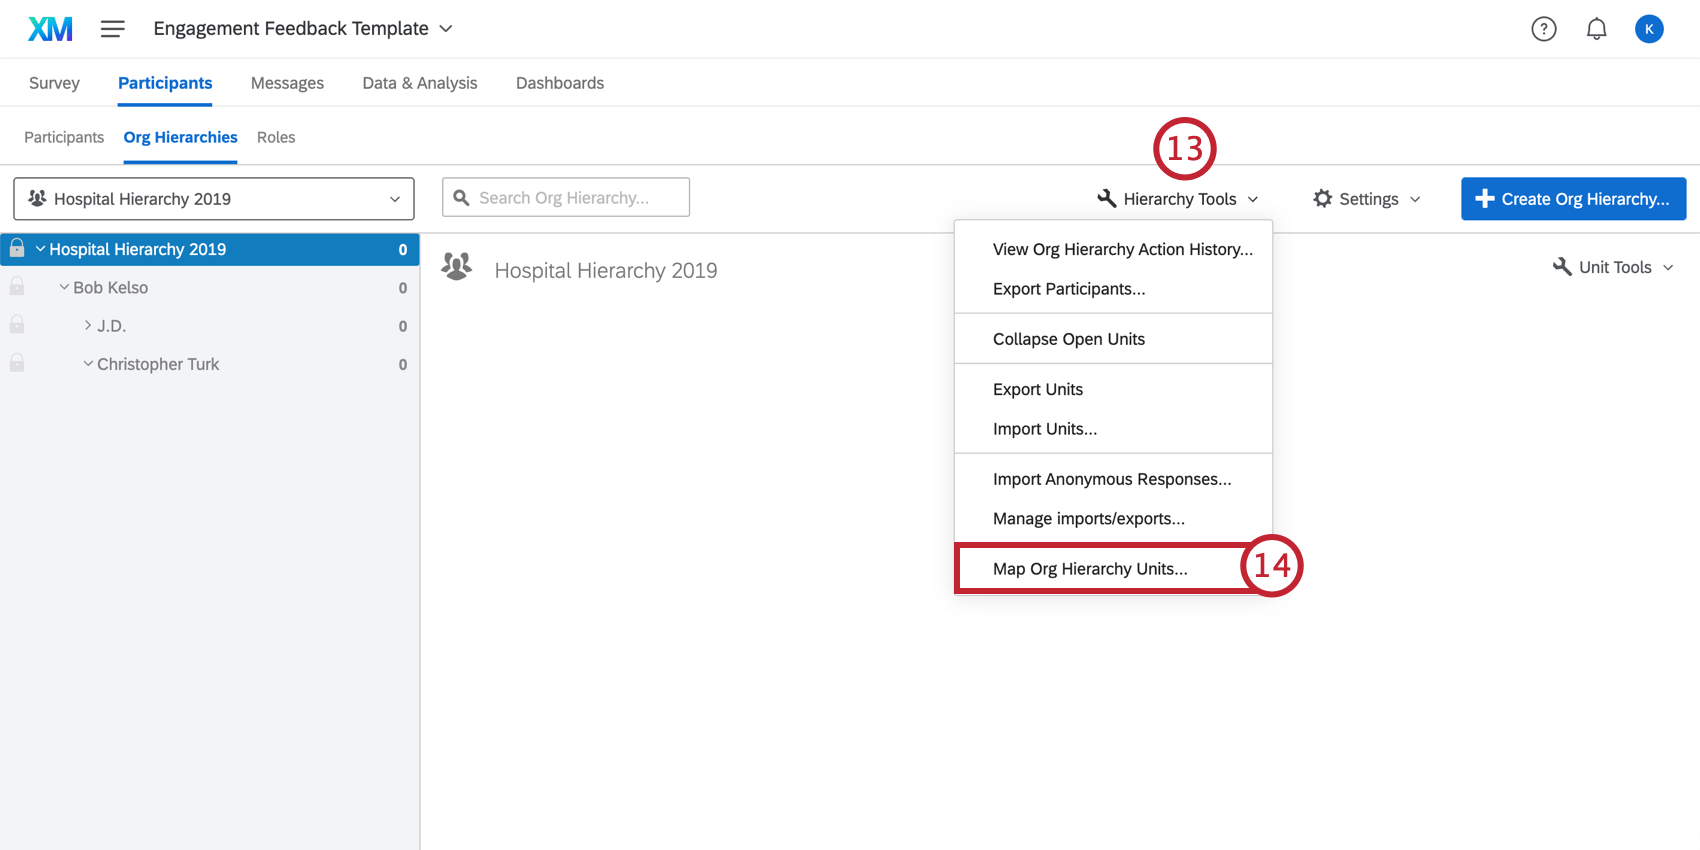Click the XM logo icon
The image size is (1700, 850).
pos(50,29)
